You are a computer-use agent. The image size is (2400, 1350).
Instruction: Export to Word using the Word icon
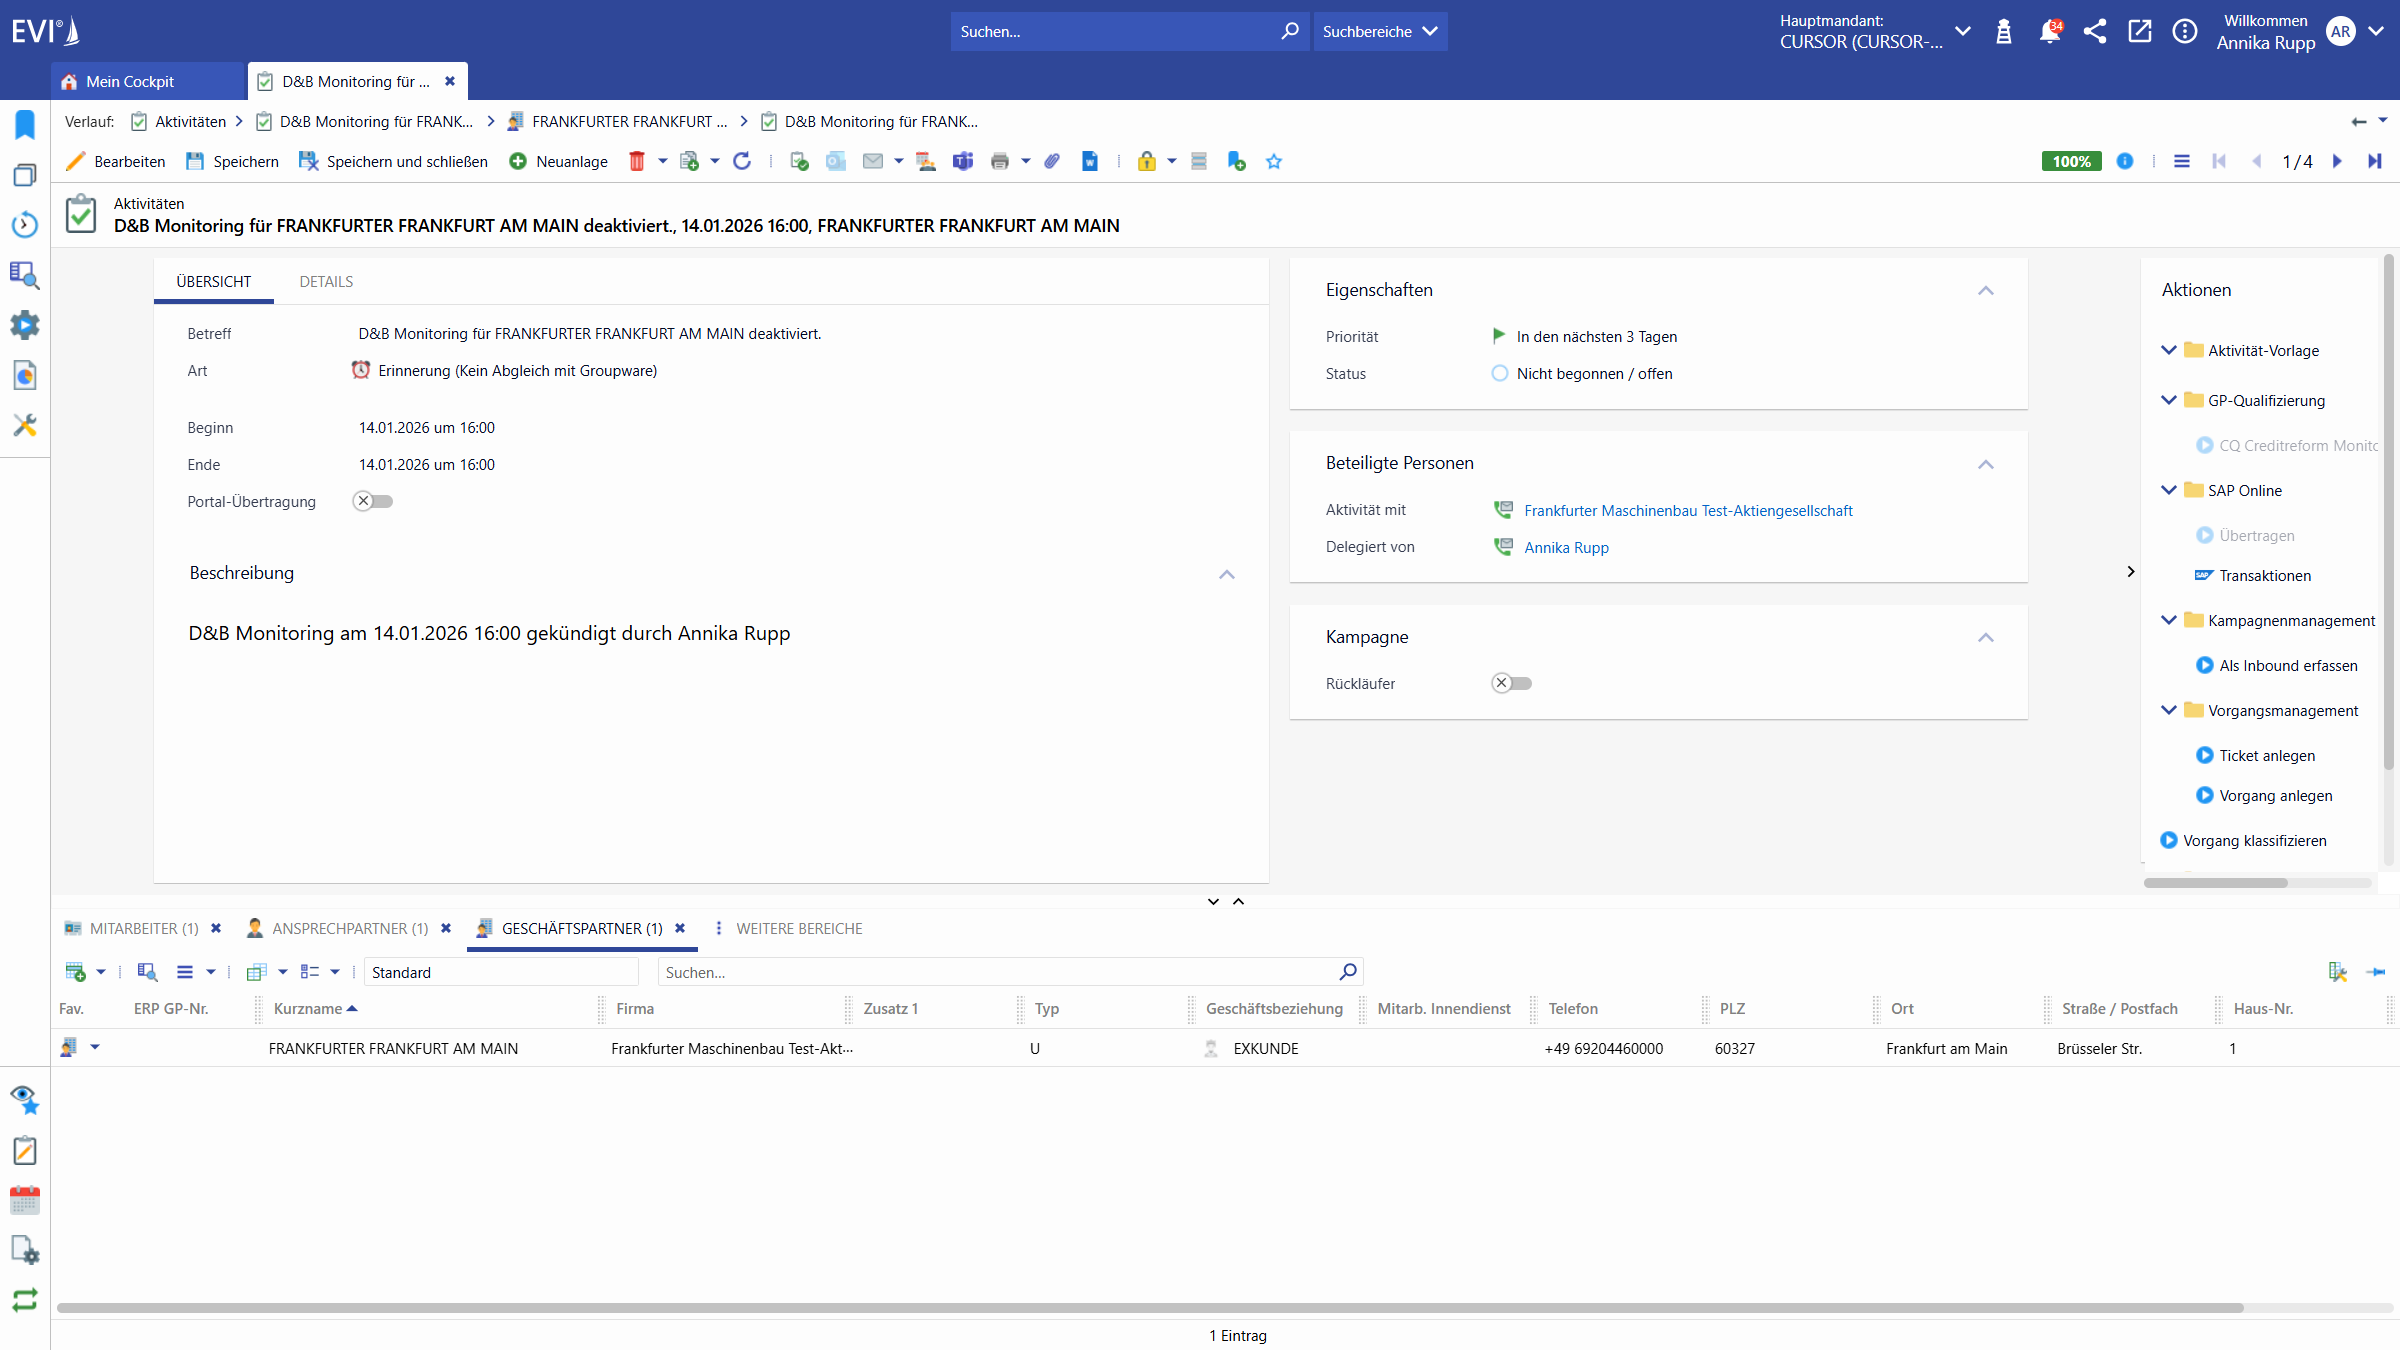point(1089,161)
